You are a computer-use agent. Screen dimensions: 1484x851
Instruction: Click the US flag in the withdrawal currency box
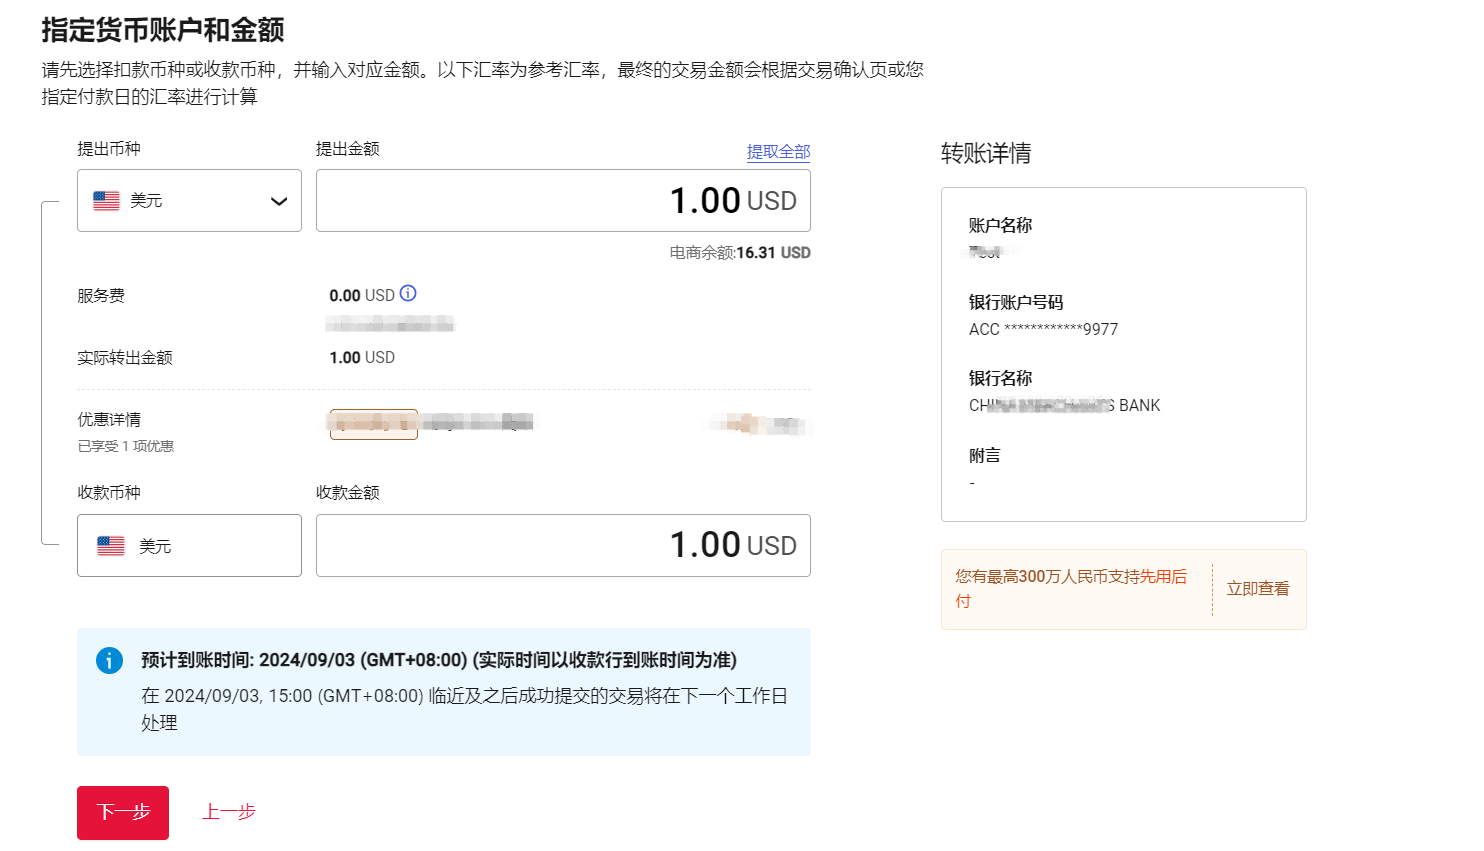pyautogui.click(x=106, y=201)
